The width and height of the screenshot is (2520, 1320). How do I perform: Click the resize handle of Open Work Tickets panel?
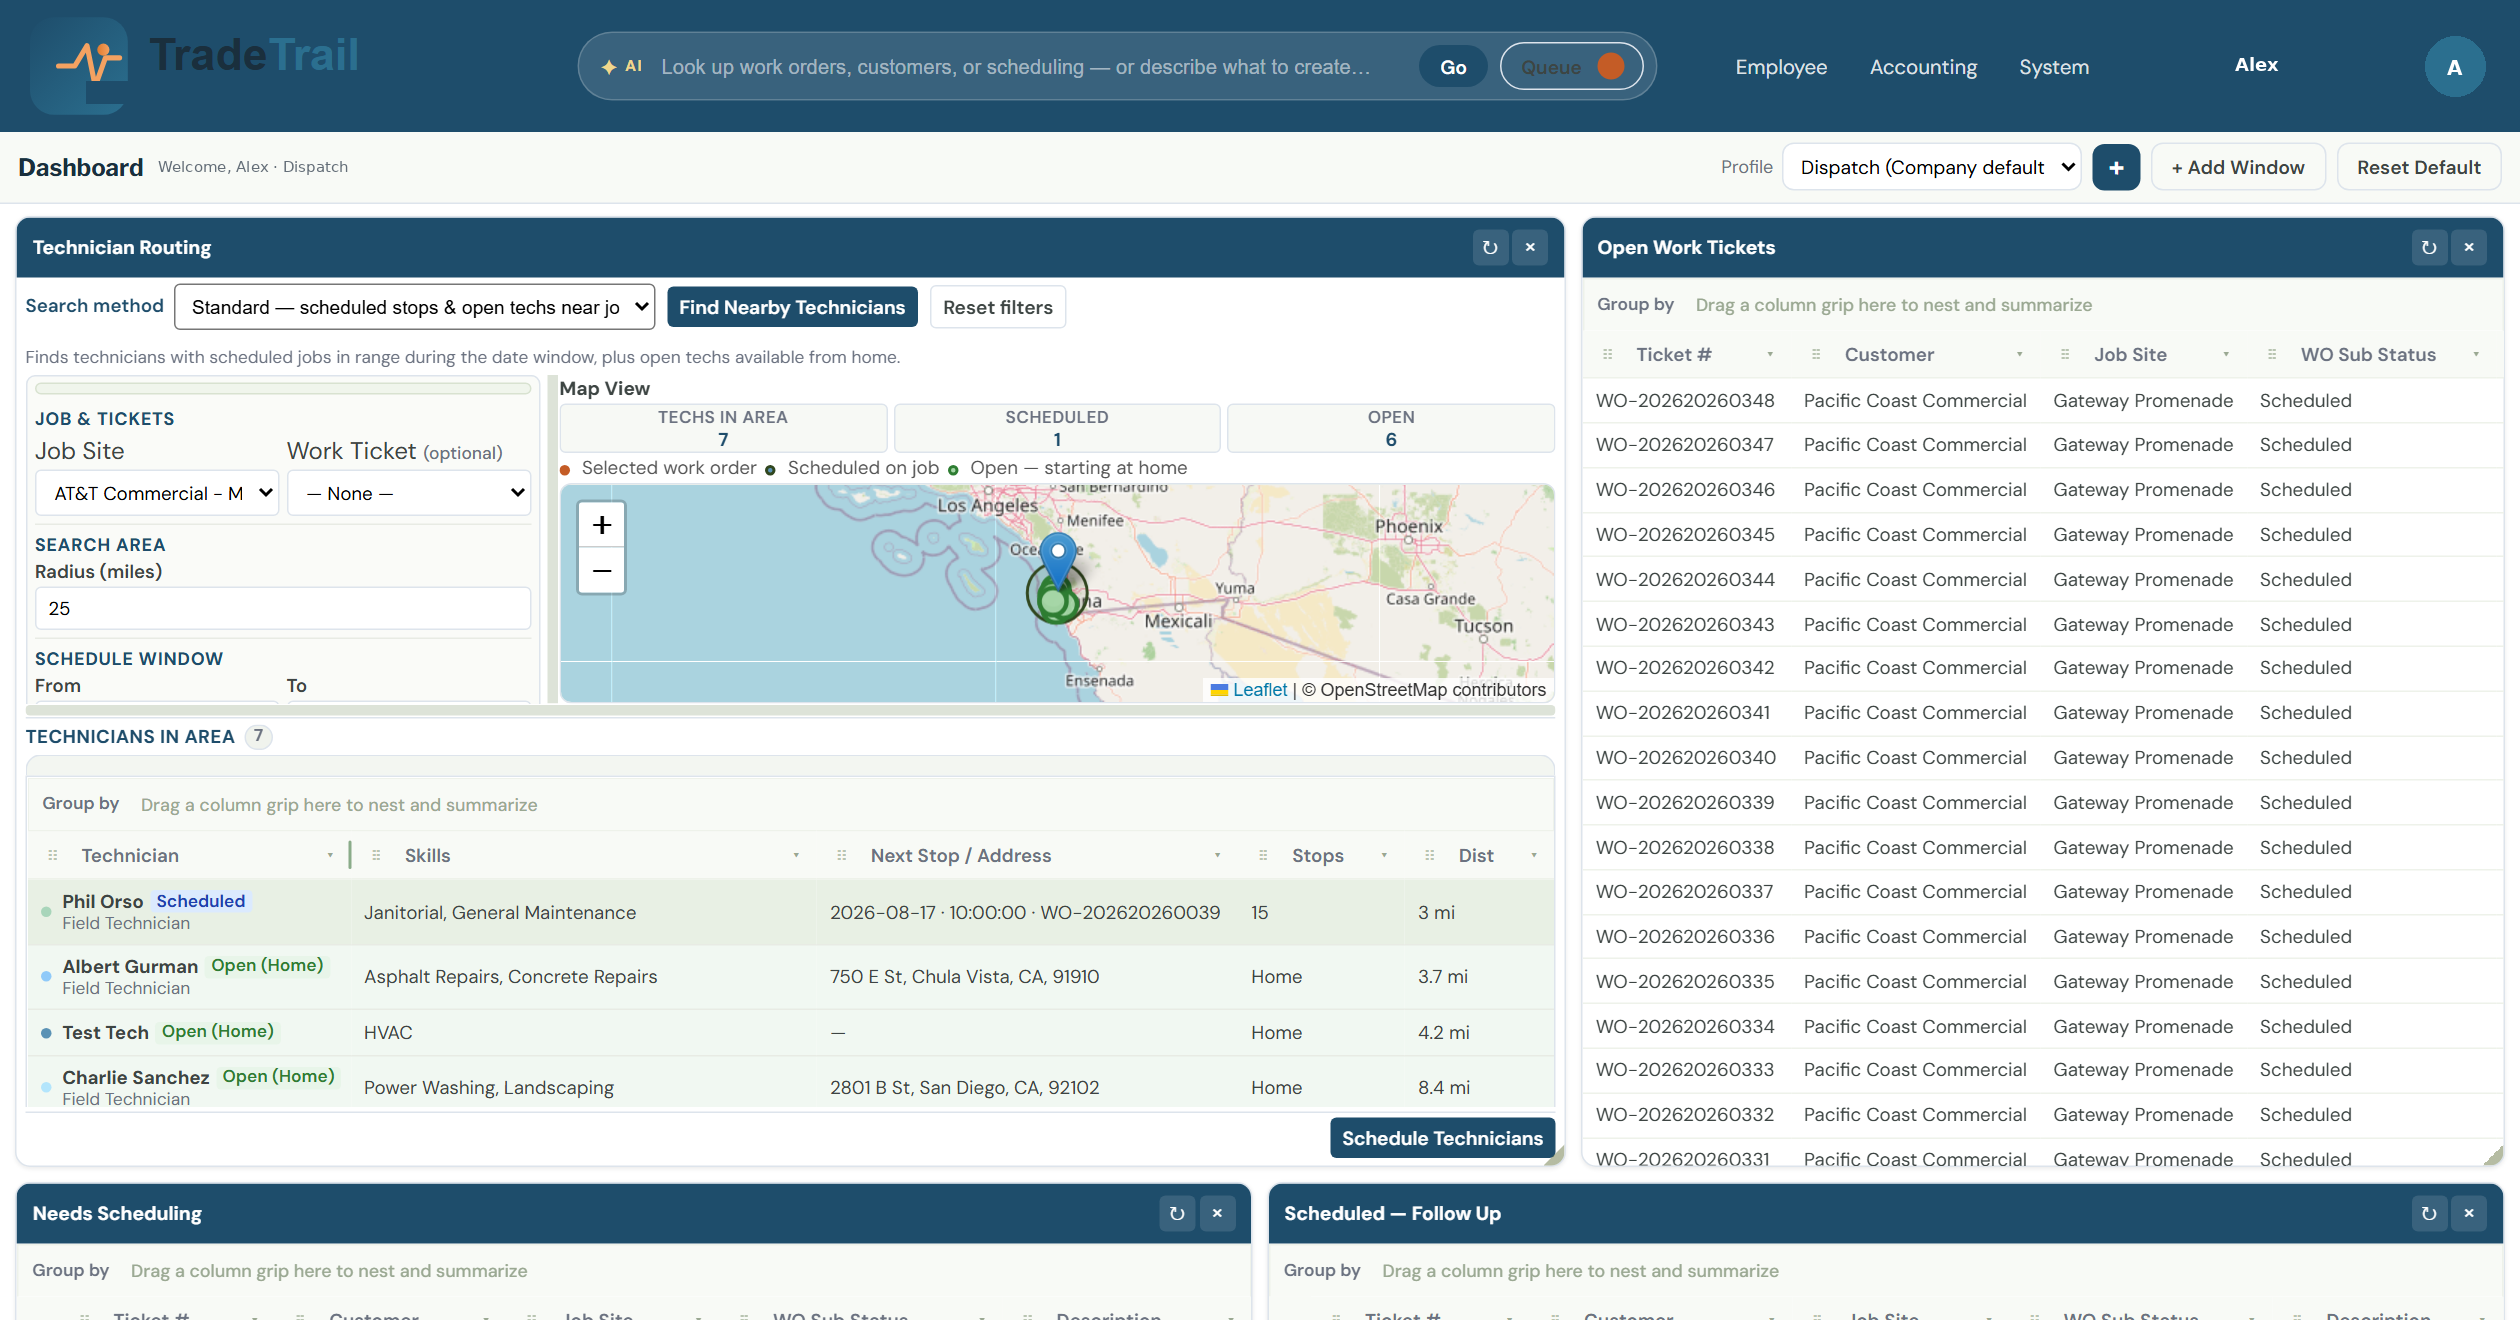(2494, 1156)
